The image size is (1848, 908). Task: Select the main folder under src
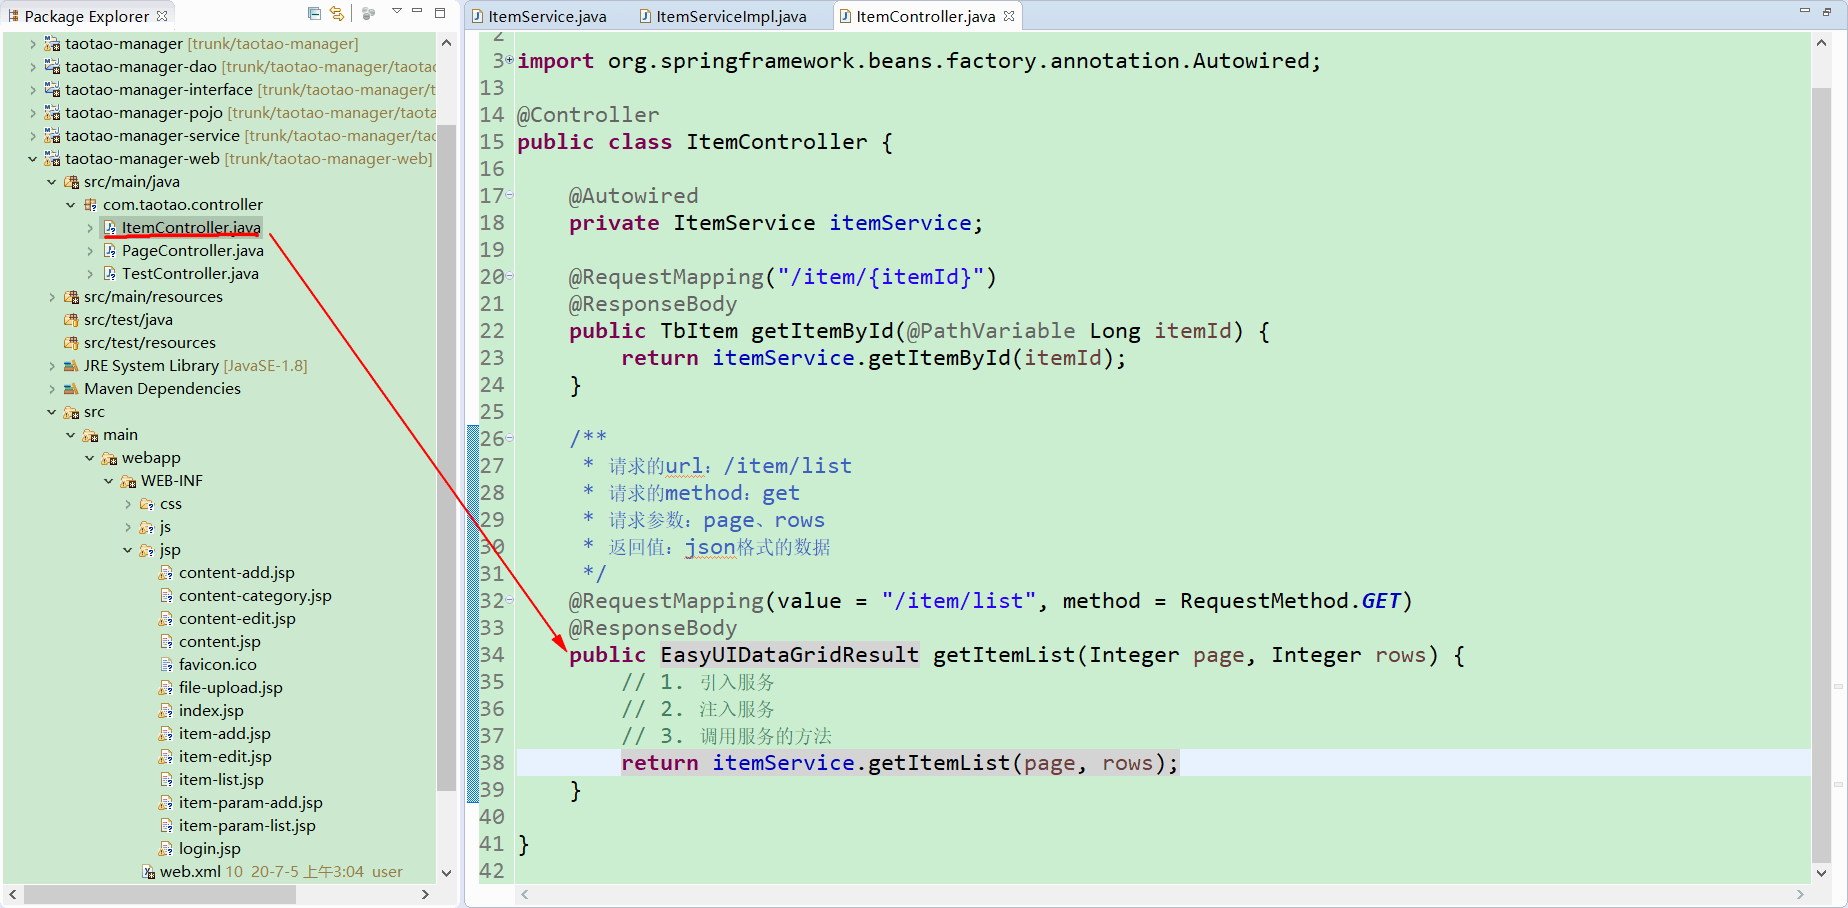coord(120,435)
